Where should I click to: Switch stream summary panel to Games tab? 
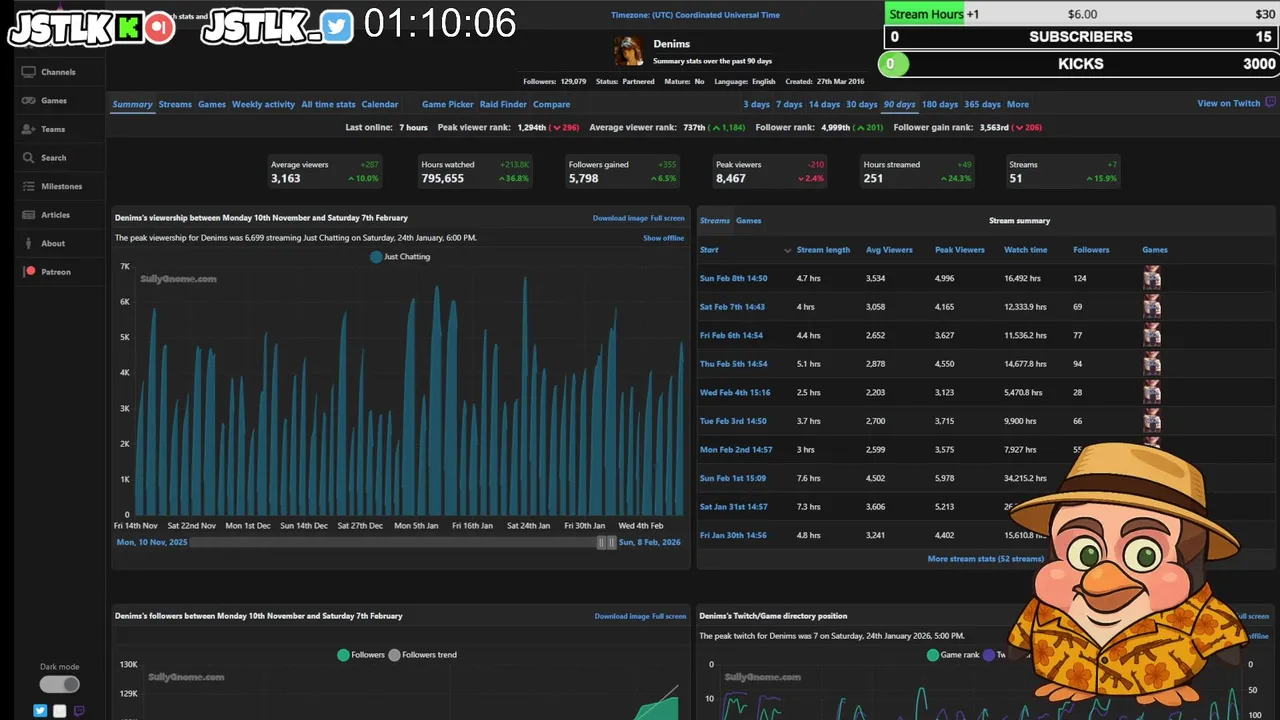click(748, 221)
